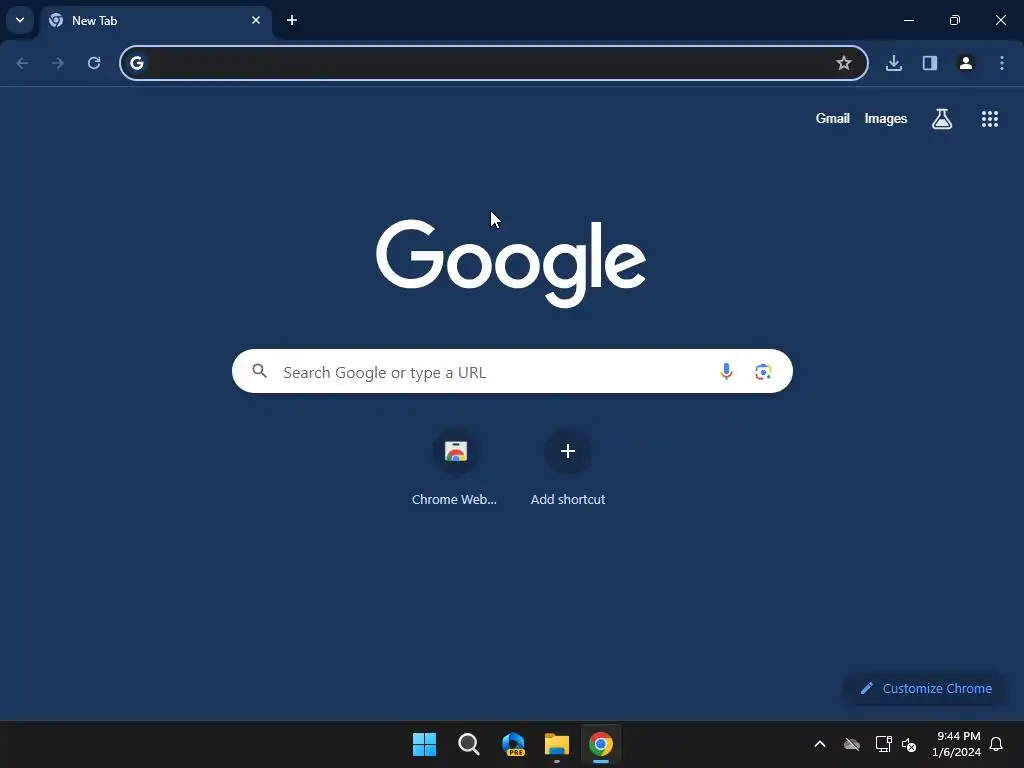The height and width of the screenshot is (768, 1024).
Task: Focus the Chrome address bar
Action: click(x=494, y=63)
